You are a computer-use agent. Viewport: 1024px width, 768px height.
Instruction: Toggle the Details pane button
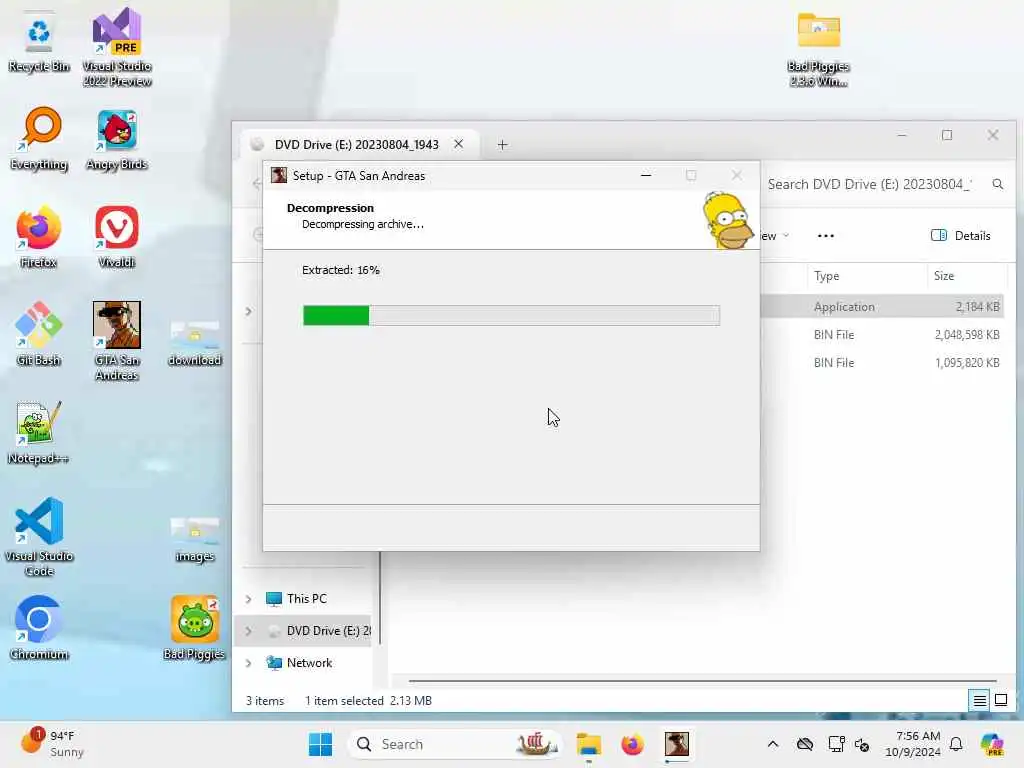(x=961, y=236)
